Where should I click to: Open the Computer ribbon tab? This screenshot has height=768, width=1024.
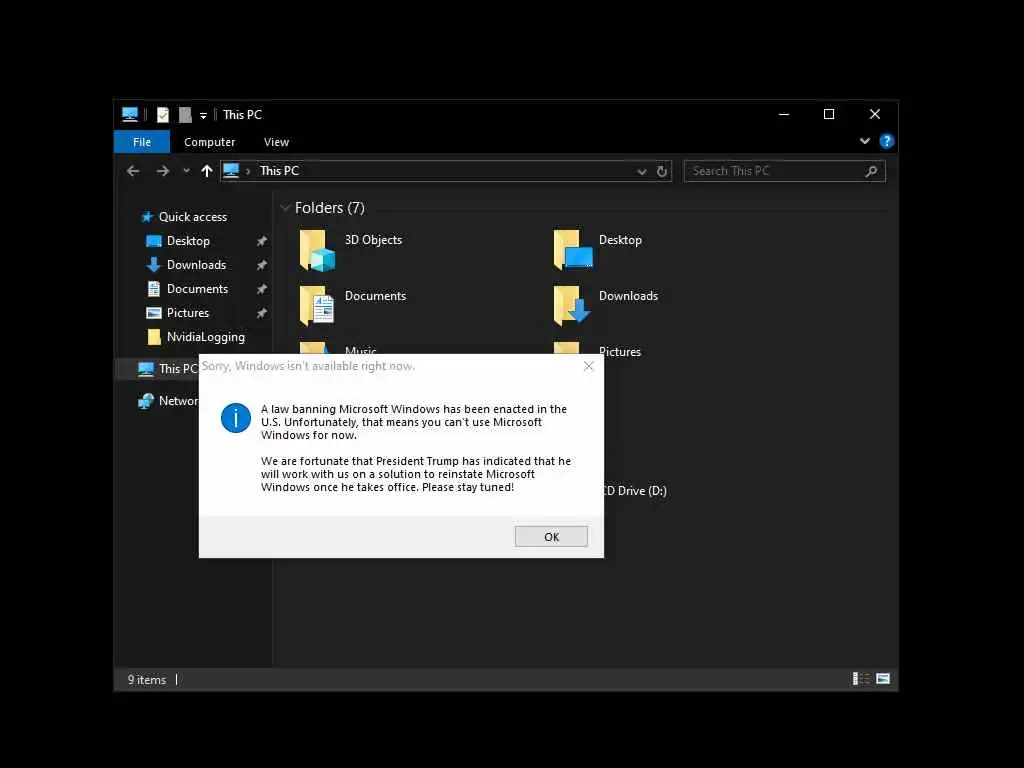[209, 142]
